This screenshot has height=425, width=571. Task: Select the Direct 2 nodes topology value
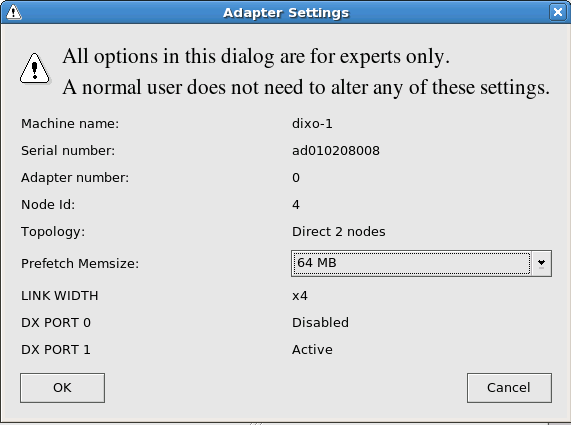tap(339, 232)
